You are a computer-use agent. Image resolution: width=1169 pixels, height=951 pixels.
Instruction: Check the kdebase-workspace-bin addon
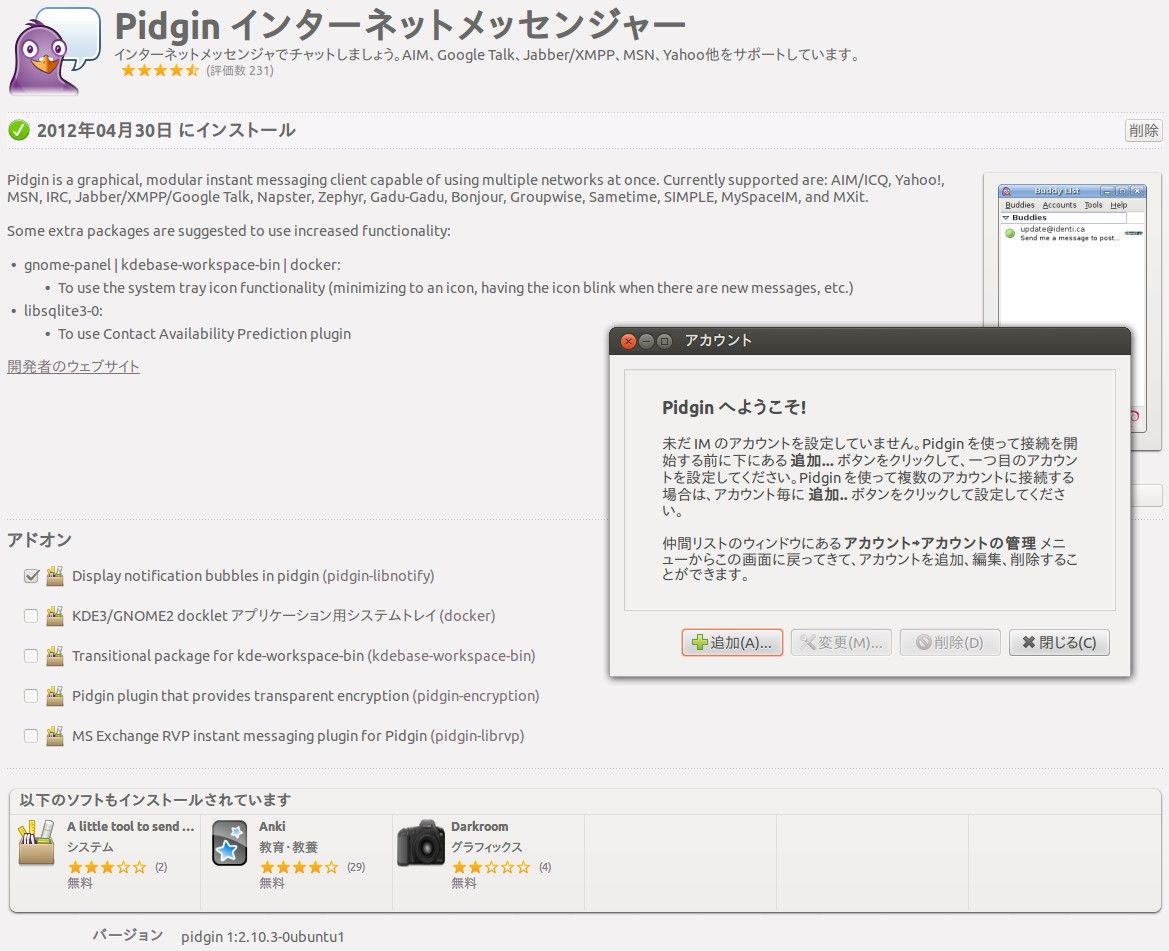pyautogui.click(x=31, y=656)
